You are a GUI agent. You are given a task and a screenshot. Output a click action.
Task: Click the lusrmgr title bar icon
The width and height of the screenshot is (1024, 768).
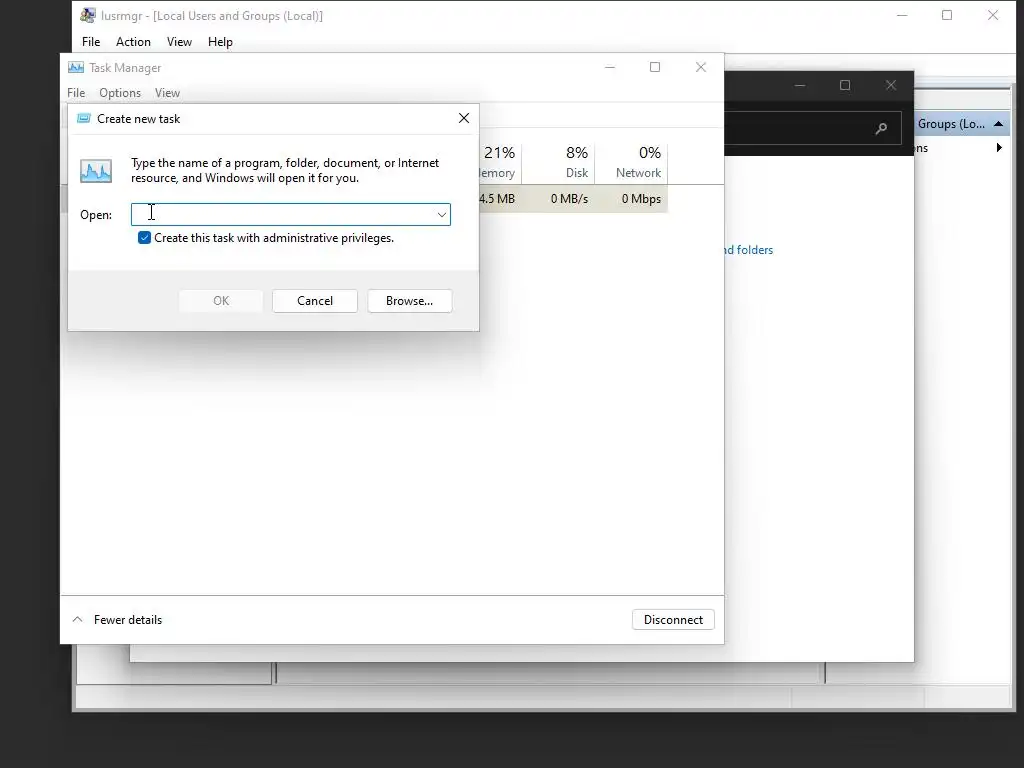click(x=88, y=15)
